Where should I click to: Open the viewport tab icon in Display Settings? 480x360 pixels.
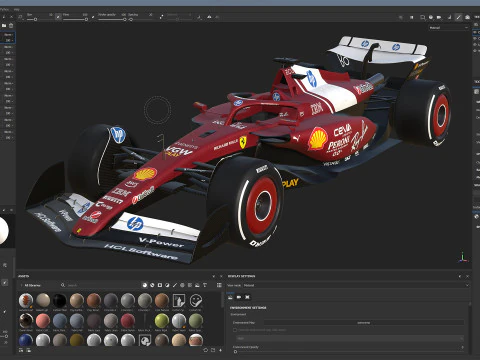coord(247,297)
